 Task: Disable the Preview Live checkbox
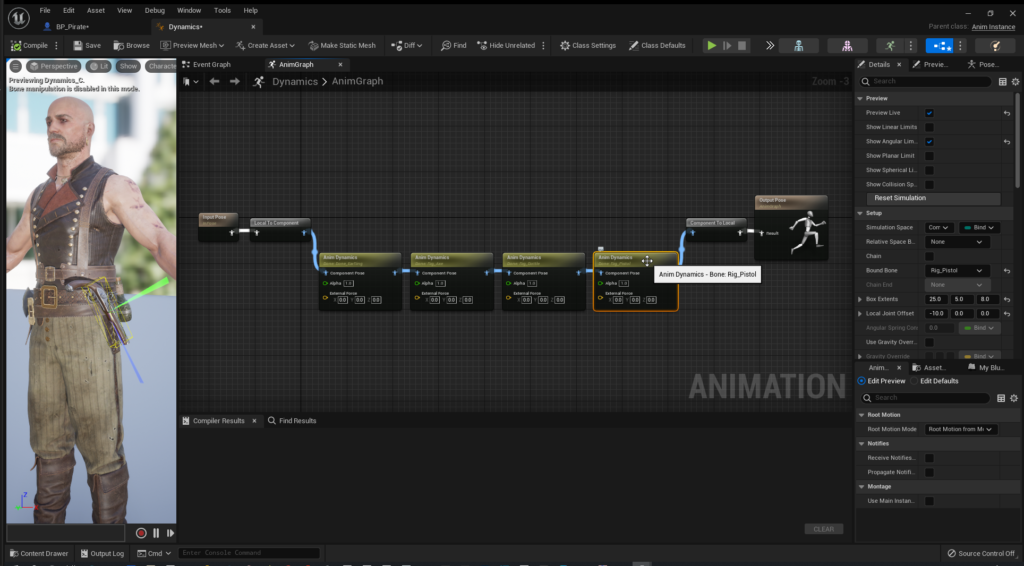[x=929, y=113]
